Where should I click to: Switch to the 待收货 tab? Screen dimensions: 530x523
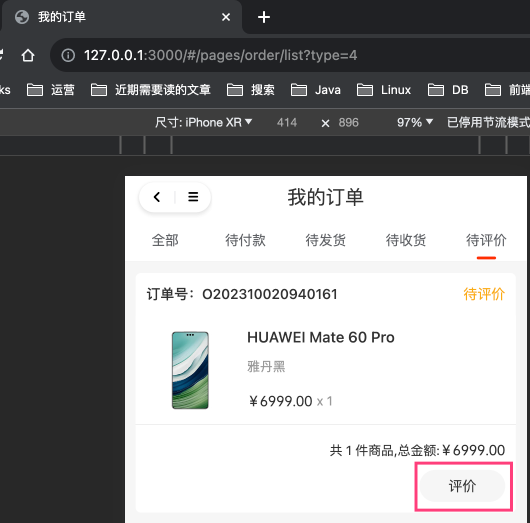click(x=406, y=240)
